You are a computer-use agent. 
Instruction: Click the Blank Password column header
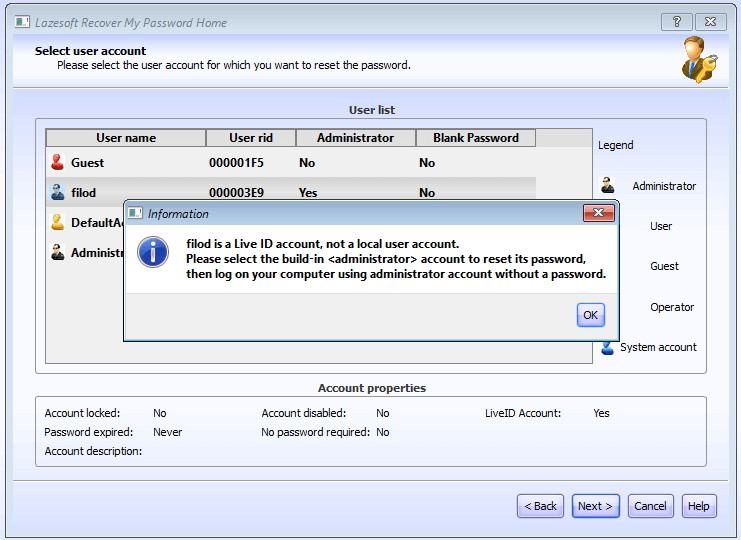pyautogui.click(x=476, y=138)
